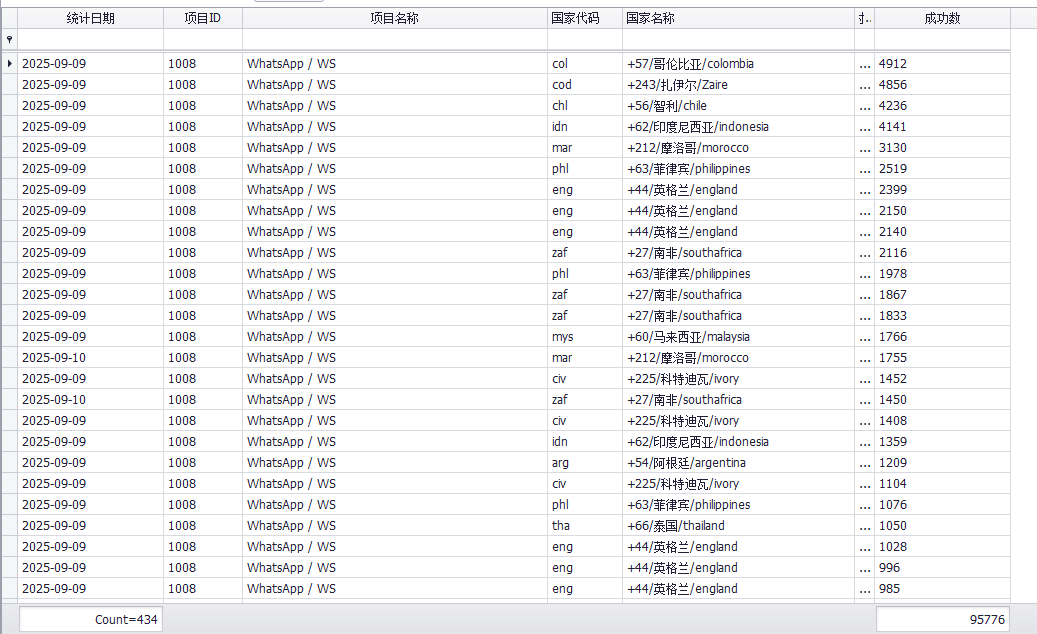Click country code 'cod' cell
The width and height of the screenshot is (1037, 634).
(x=585, y=85)
